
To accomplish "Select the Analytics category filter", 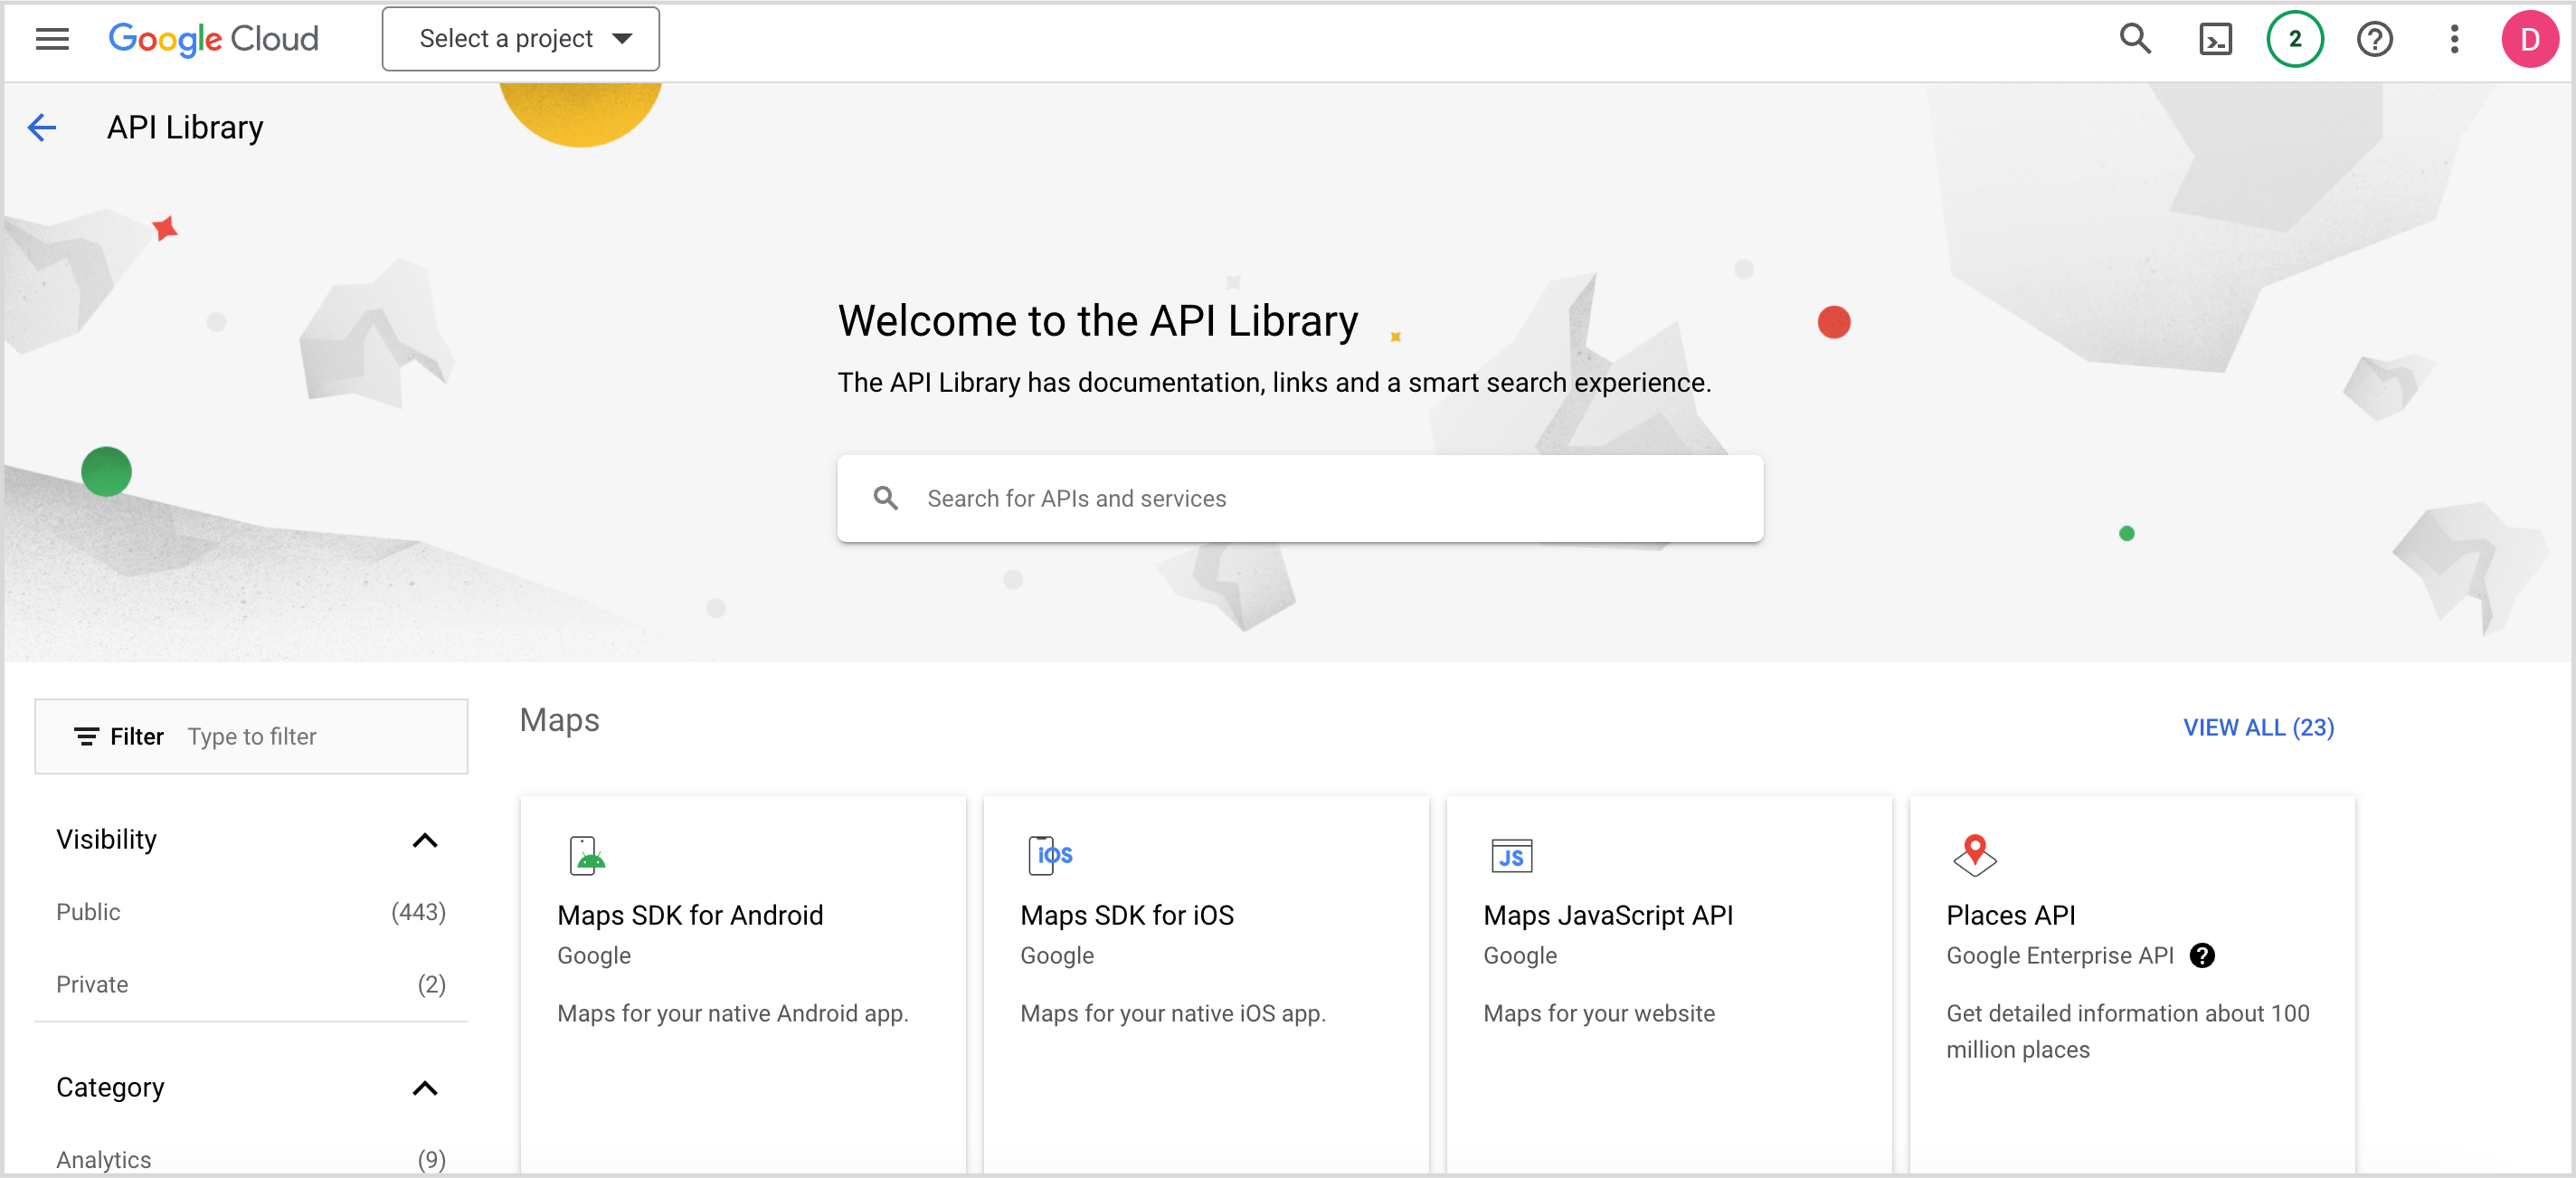I will tap(102, 1158).
